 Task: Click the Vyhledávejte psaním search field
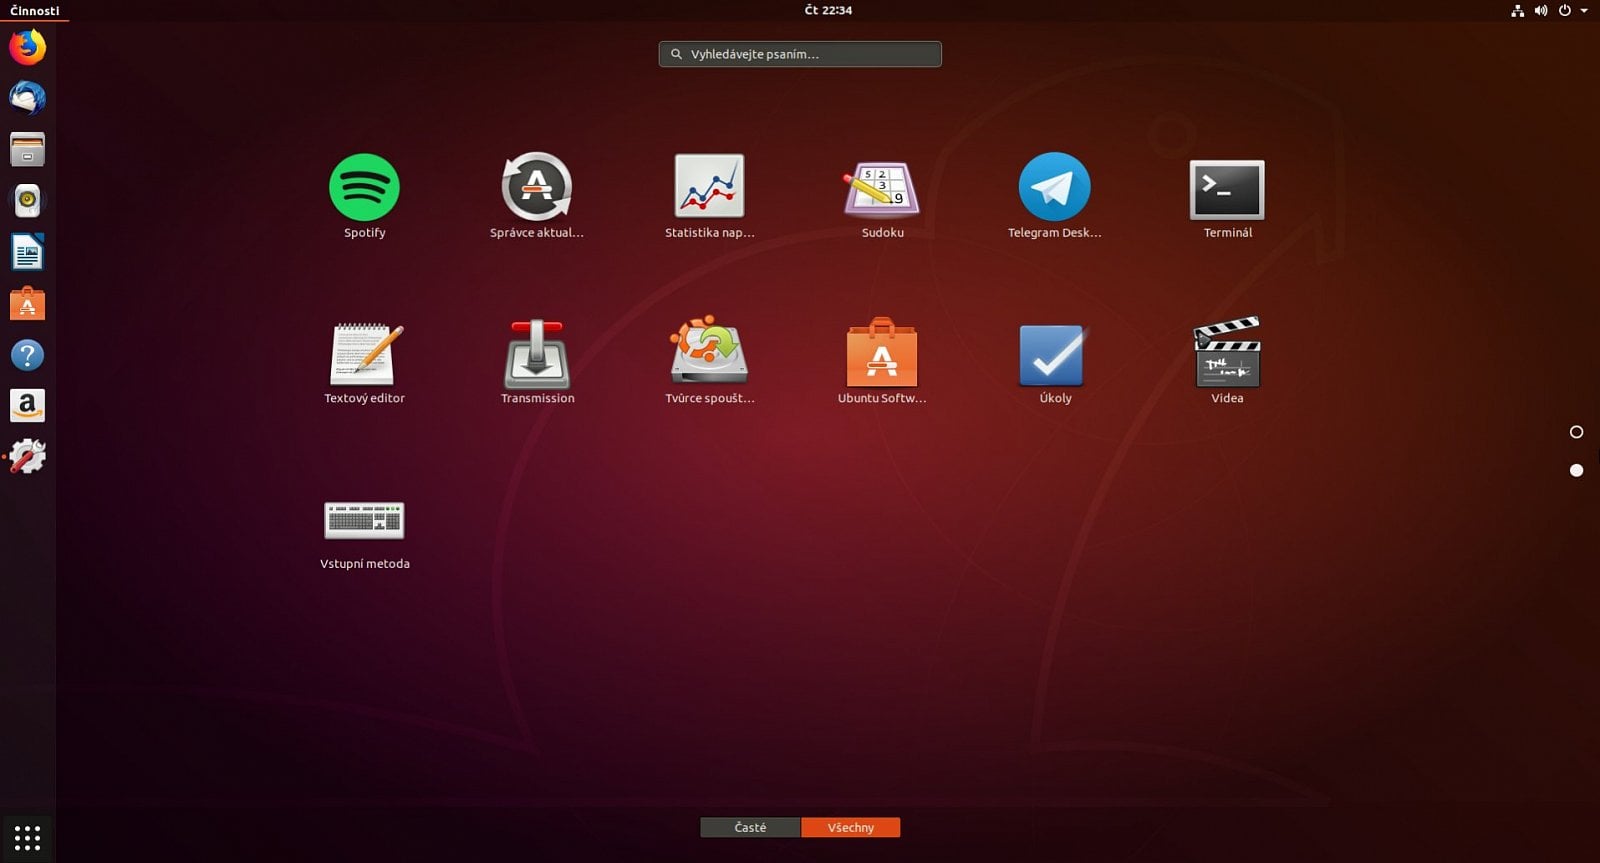[x=800, y=54]
